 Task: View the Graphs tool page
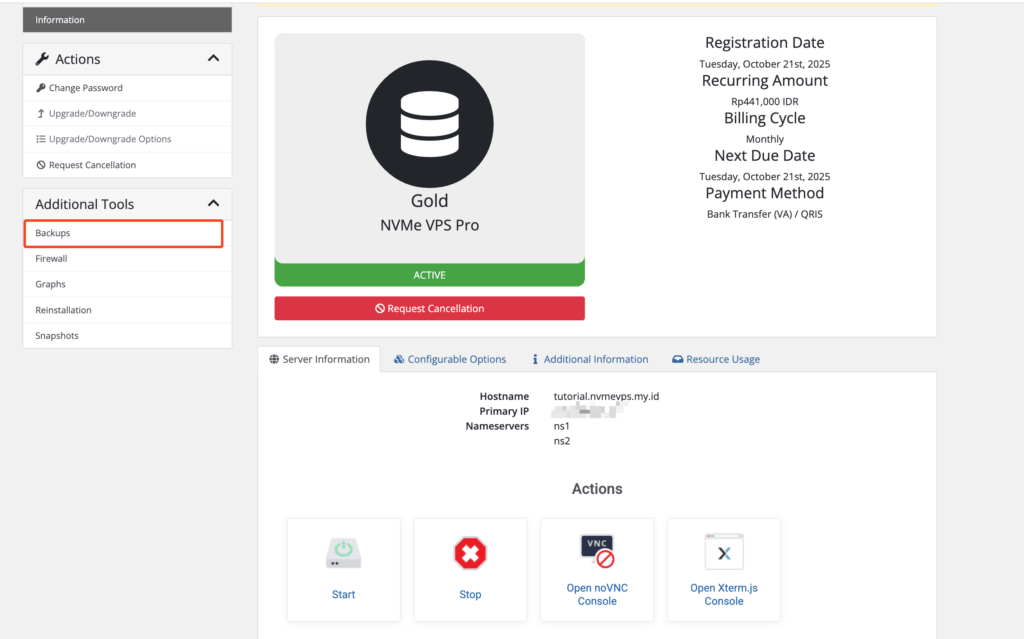50,285
